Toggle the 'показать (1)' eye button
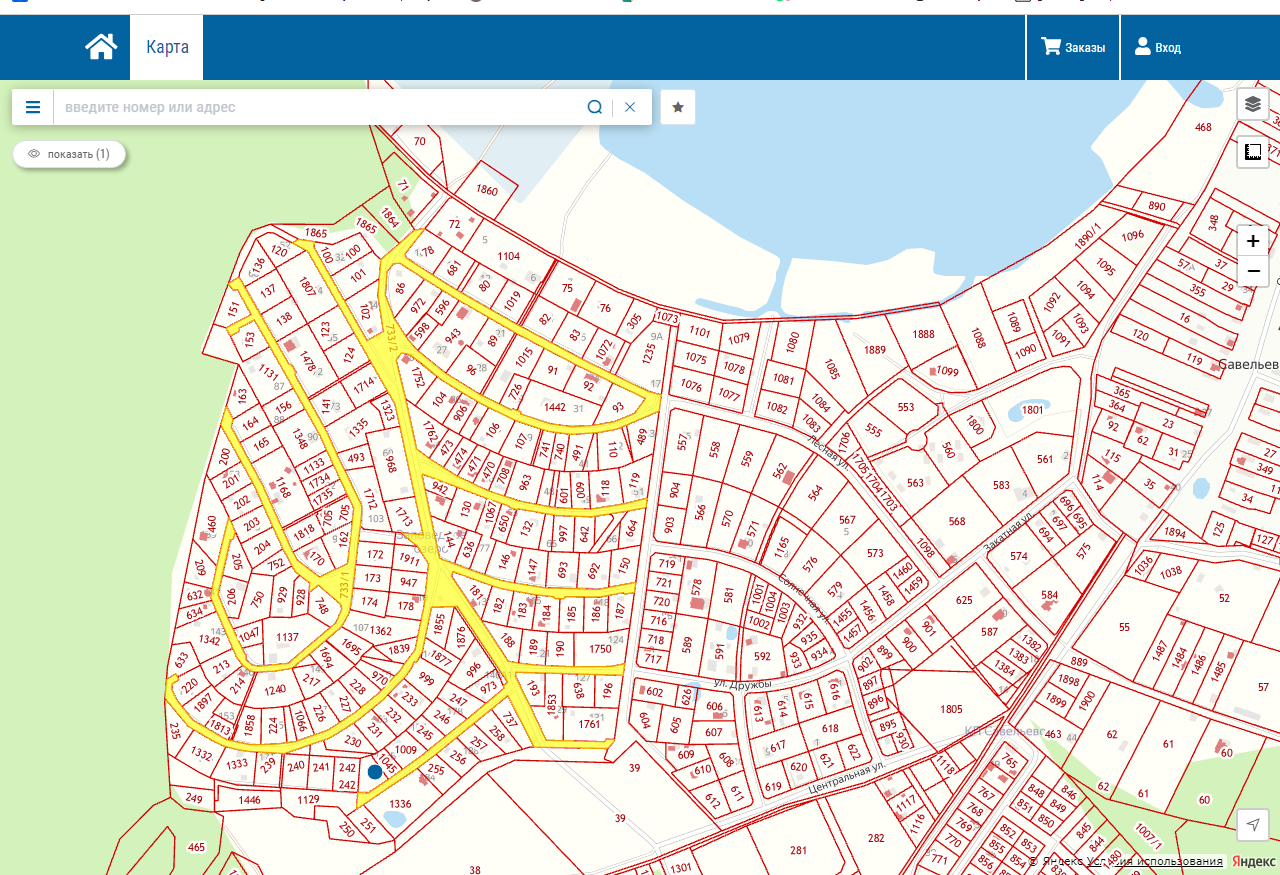Screen dimensions: 1280x875 point(69,154)
